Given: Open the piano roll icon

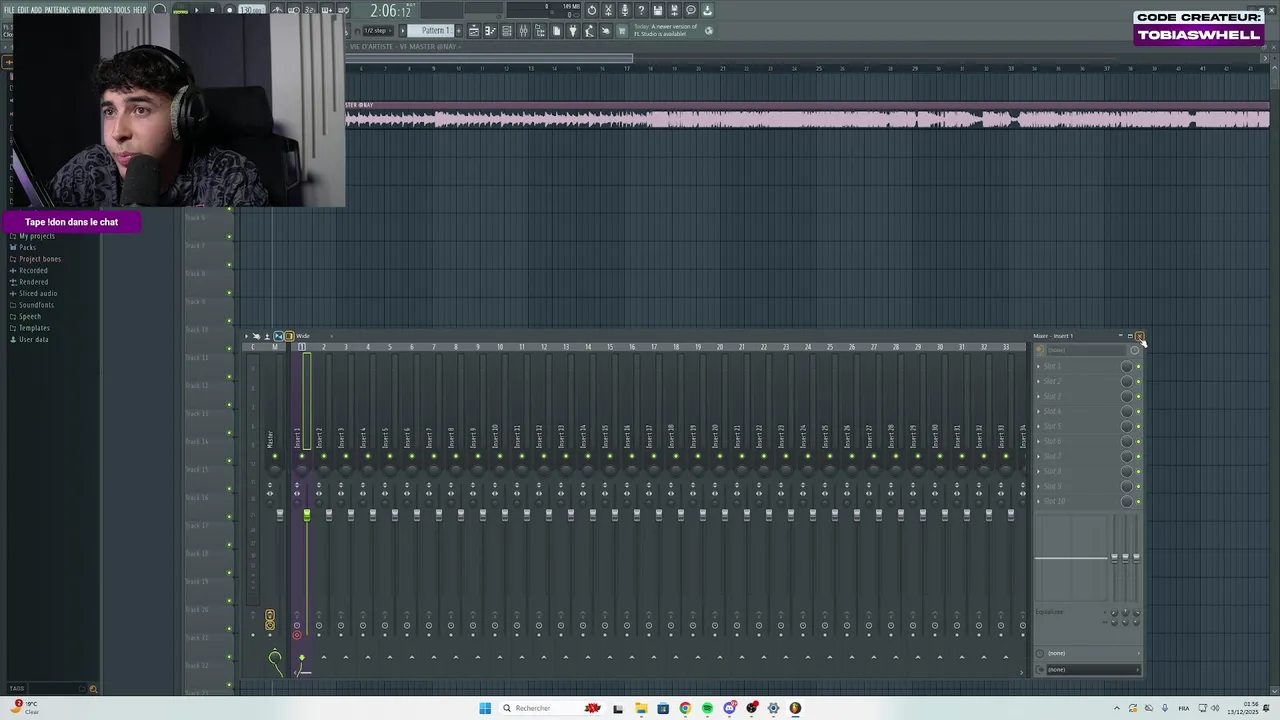Looking at the screenshot, I should (490, 30).
